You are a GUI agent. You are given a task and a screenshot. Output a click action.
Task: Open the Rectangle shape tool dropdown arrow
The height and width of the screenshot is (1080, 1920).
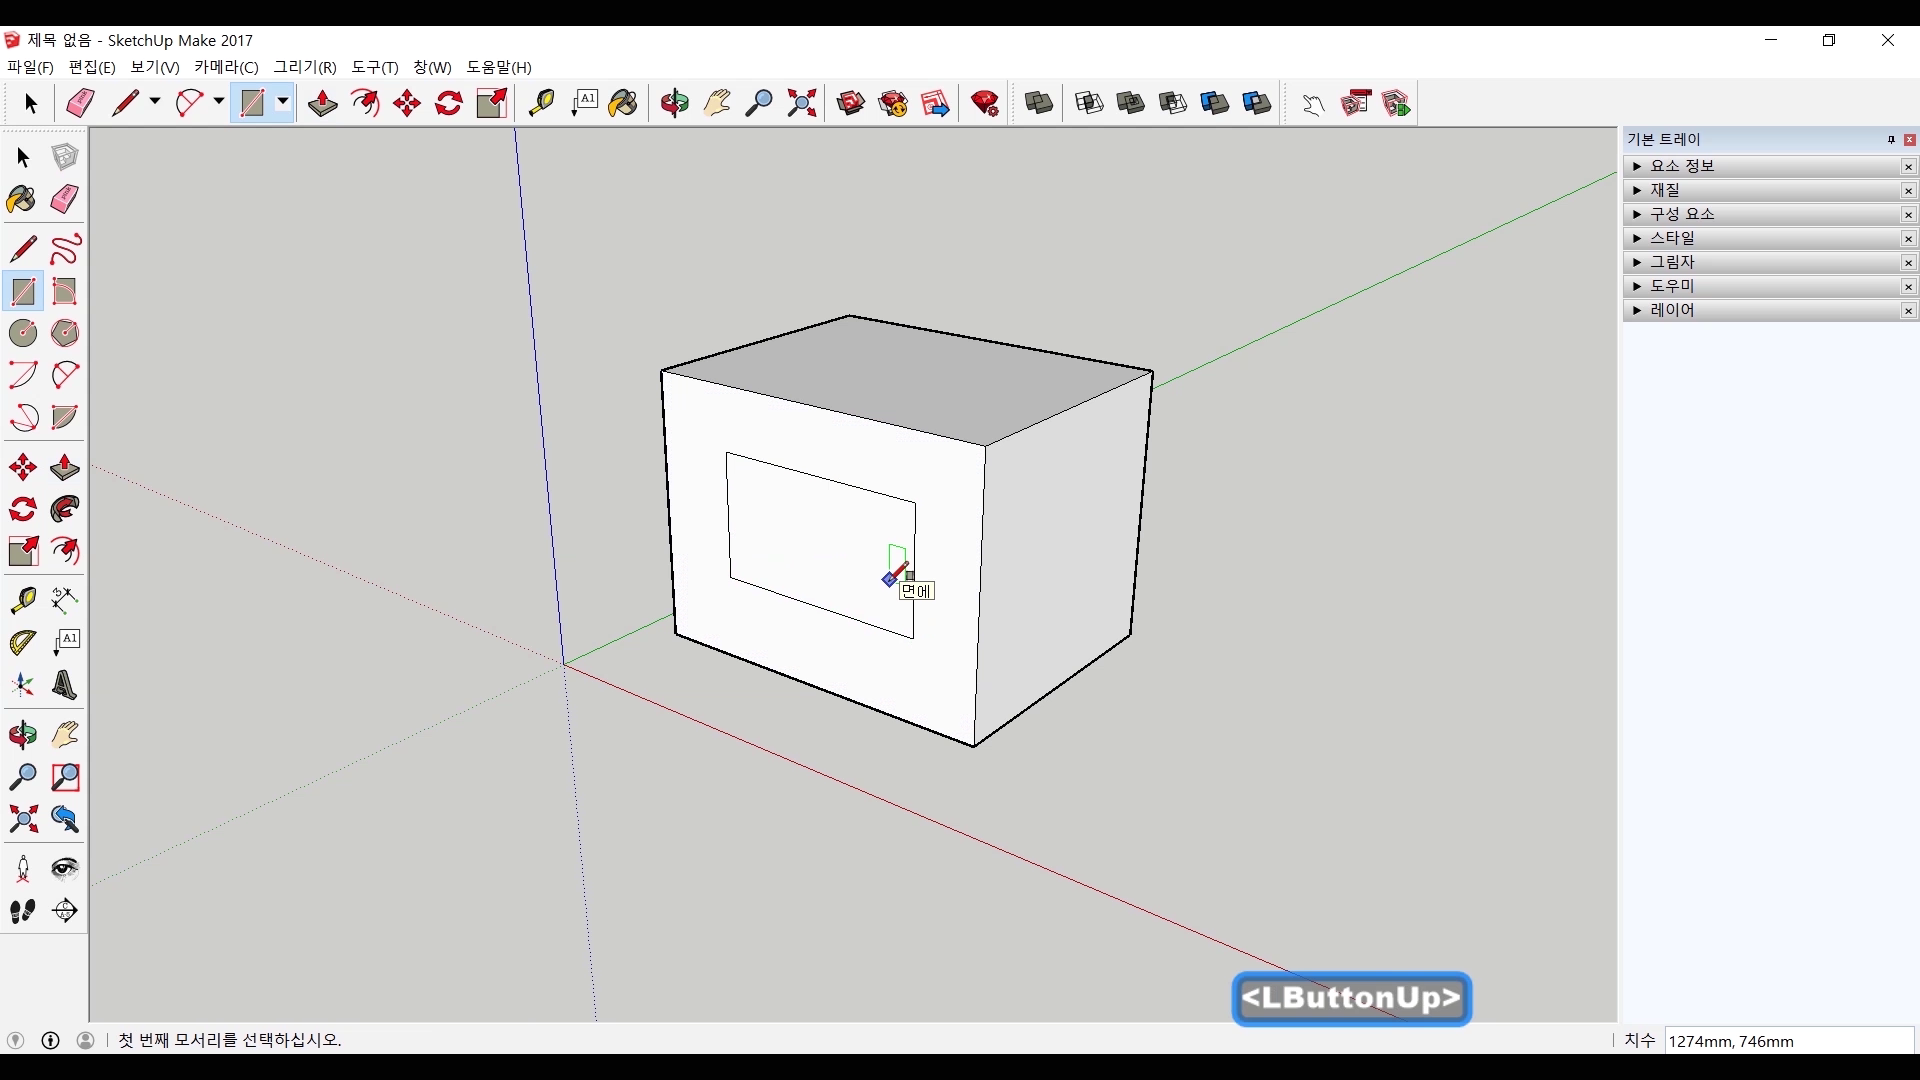(x=283, y=102)
